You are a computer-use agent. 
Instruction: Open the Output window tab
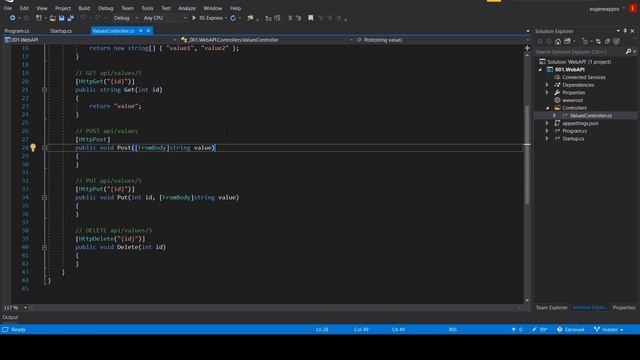point(10,317)
